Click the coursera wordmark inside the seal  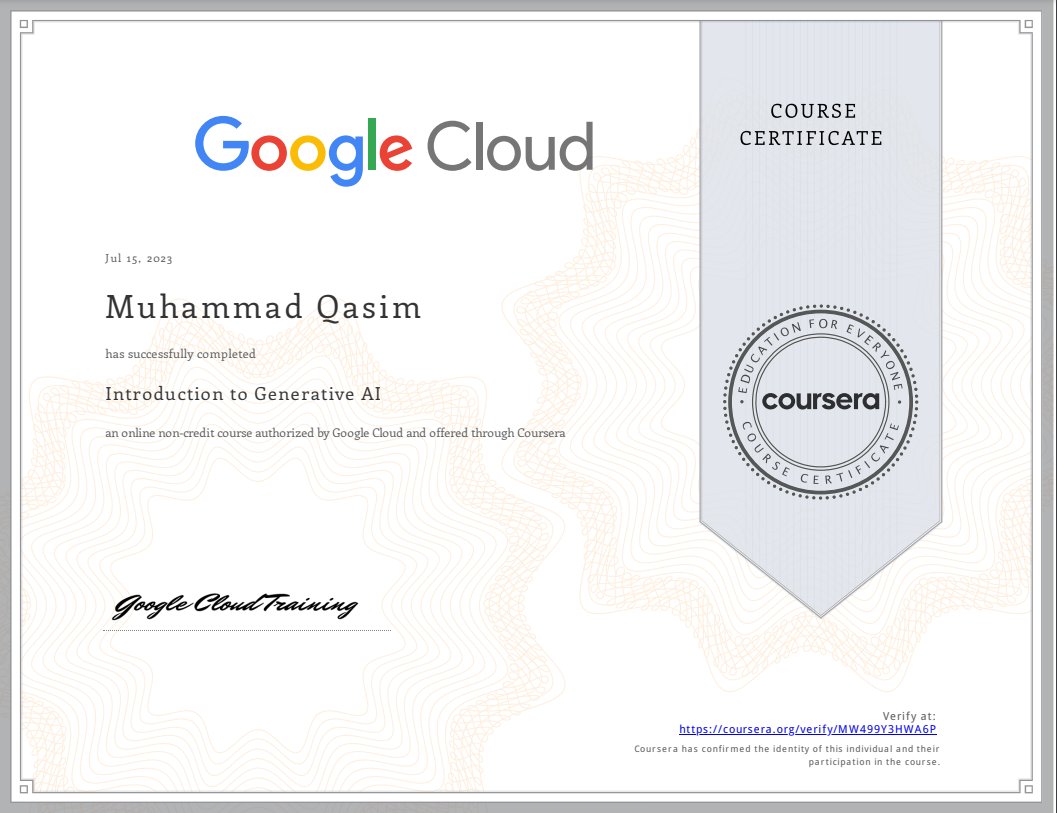820,402
